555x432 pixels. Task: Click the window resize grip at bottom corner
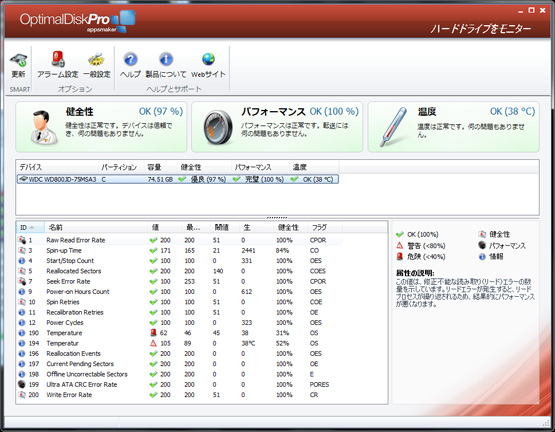(x=545, y=422)
